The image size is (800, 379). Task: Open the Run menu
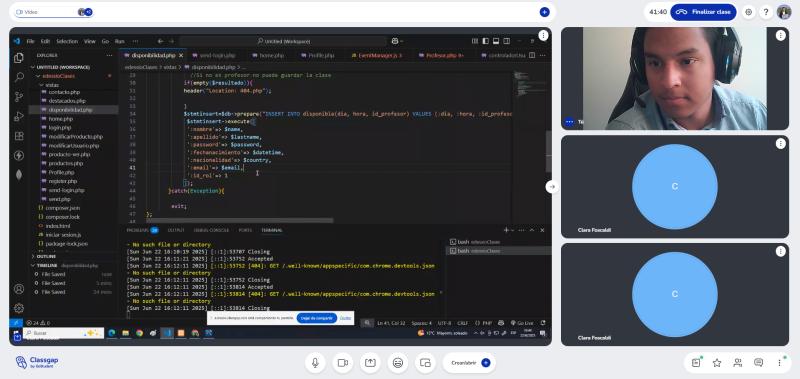click(x=119, y=41)
